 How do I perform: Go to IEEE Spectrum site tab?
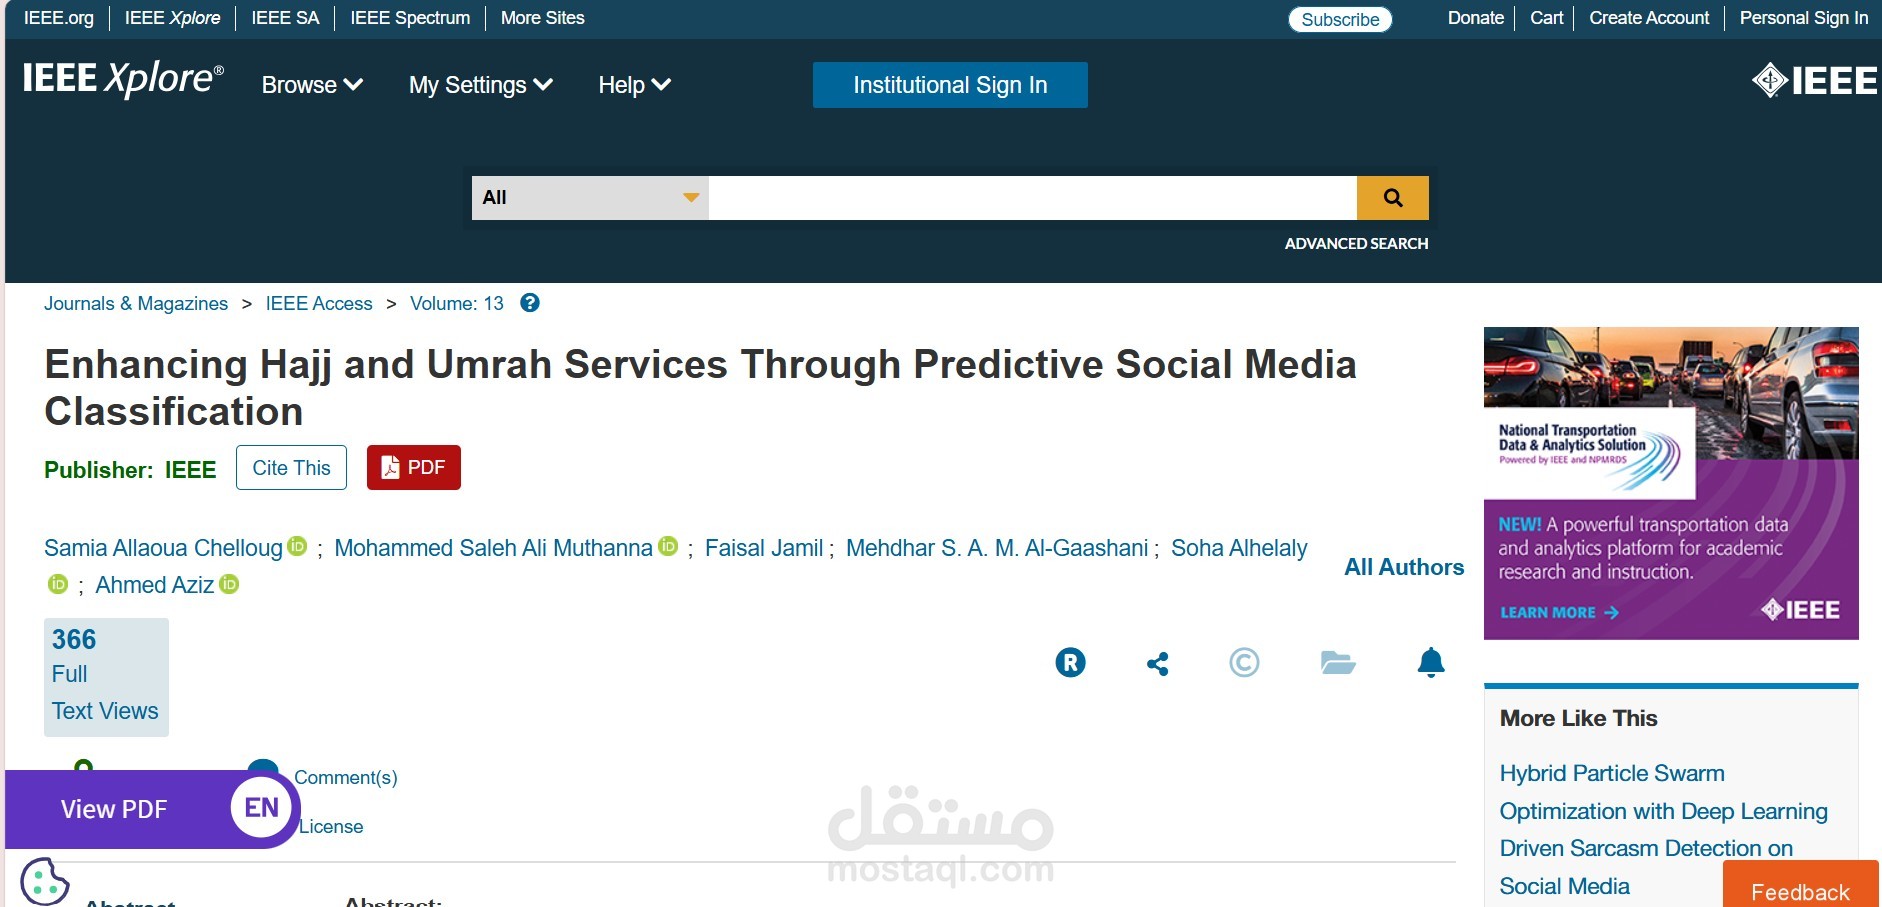pos(410,18)
